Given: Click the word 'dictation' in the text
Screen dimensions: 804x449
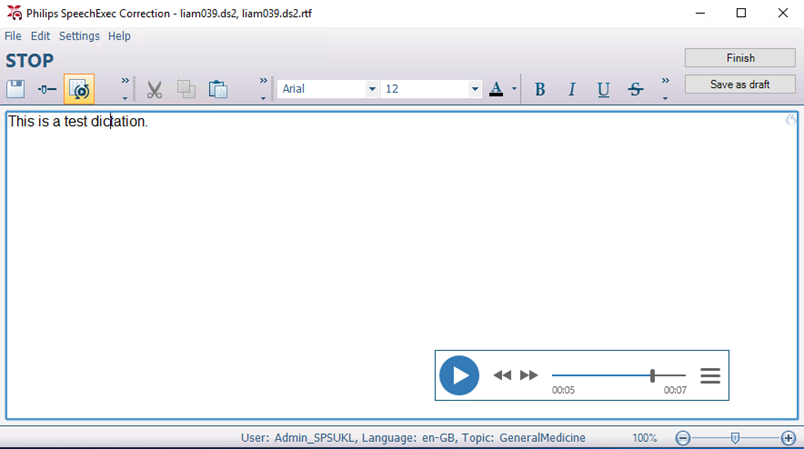Looking at the screenshot, I should pos(118,121).
